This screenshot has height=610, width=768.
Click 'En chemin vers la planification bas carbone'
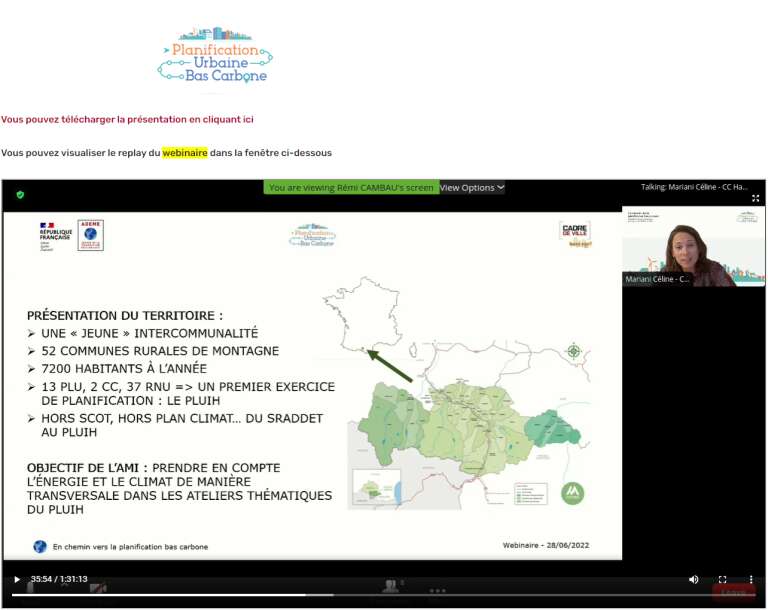pyautogui.click(x=130, y=547)
